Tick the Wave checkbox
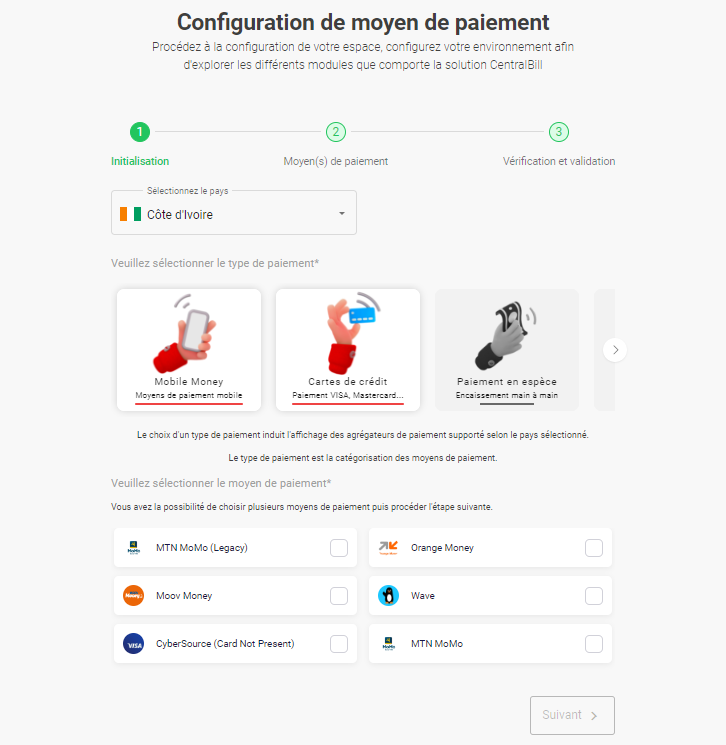The width and height of the screenshot is (726, 745). pos(594,596)
